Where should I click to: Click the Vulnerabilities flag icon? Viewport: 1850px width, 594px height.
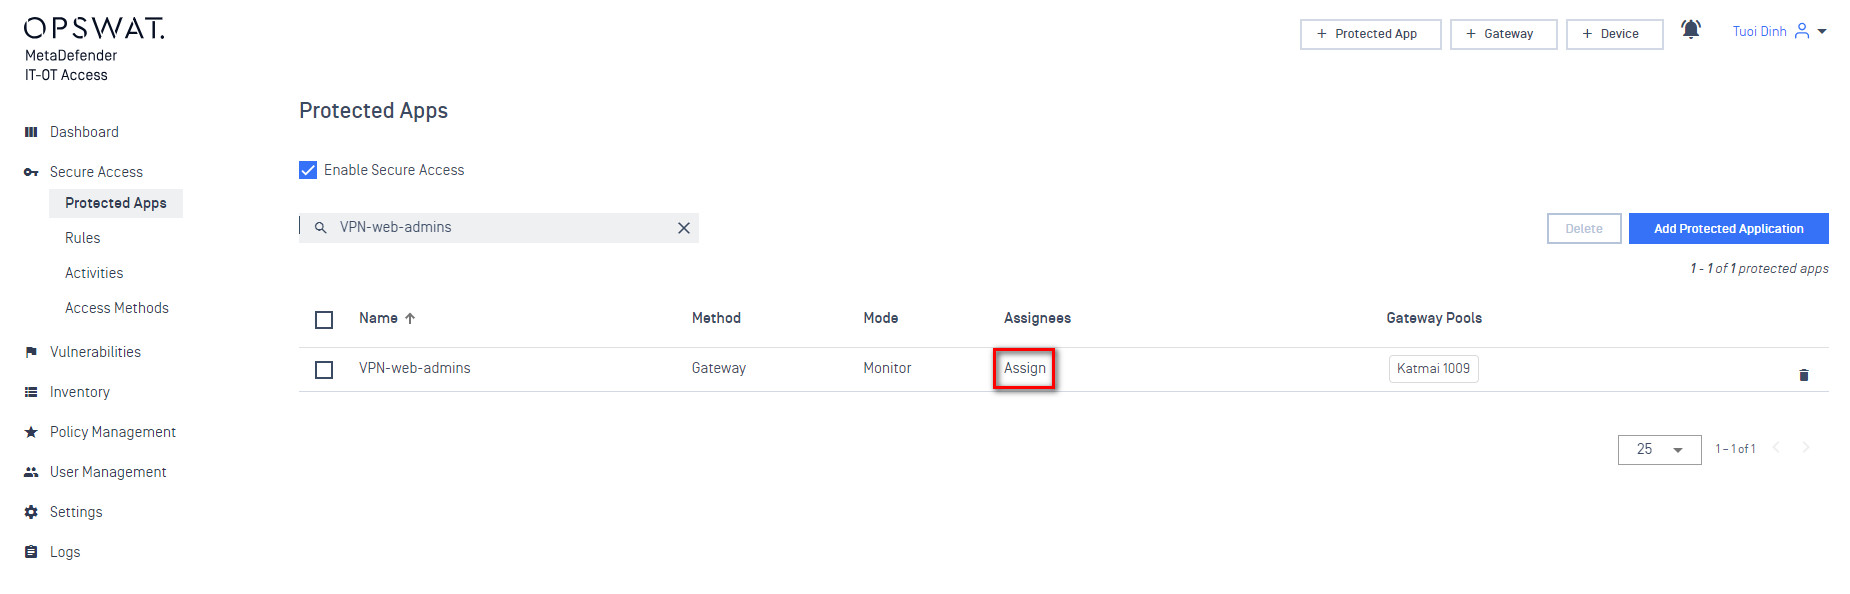point(31,352)
